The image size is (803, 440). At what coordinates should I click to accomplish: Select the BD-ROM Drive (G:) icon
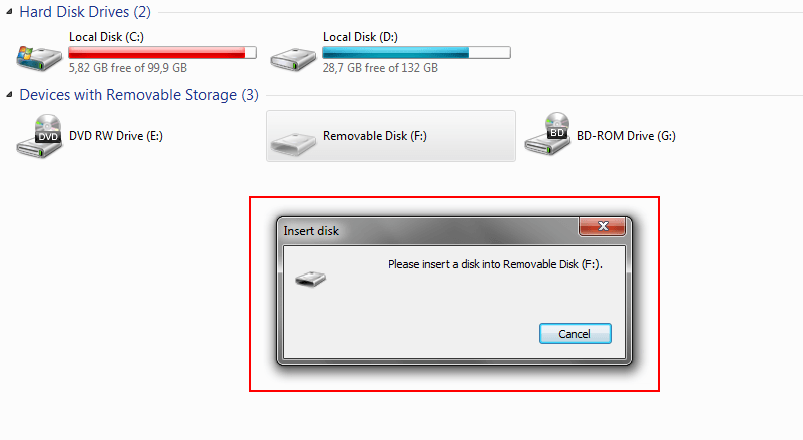pos(548,135)
